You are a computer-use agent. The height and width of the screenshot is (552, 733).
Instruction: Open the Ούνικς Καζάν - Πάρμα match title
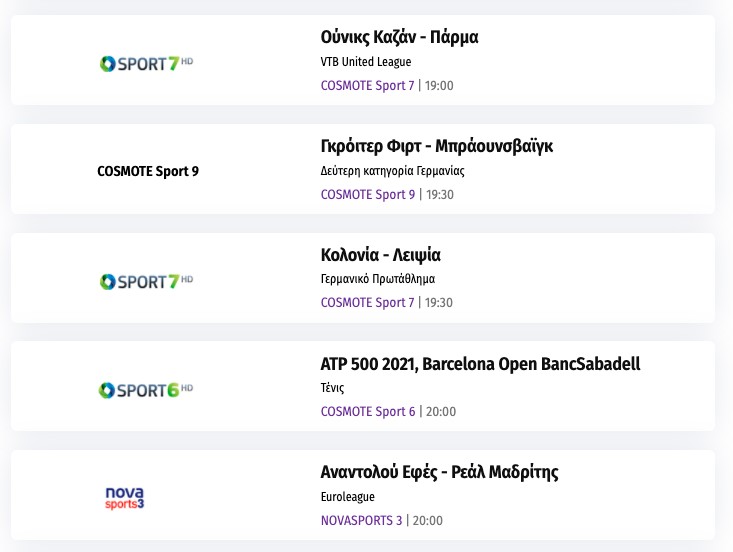pyautogui.click(x=399, y=38)
